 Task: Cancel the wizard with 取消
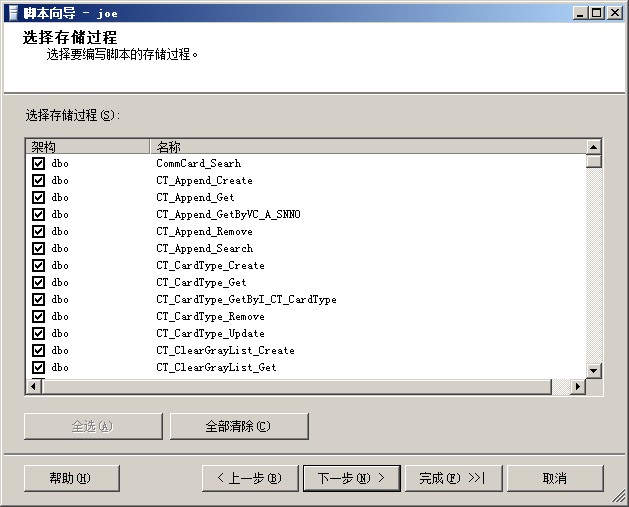click(554, 478)
